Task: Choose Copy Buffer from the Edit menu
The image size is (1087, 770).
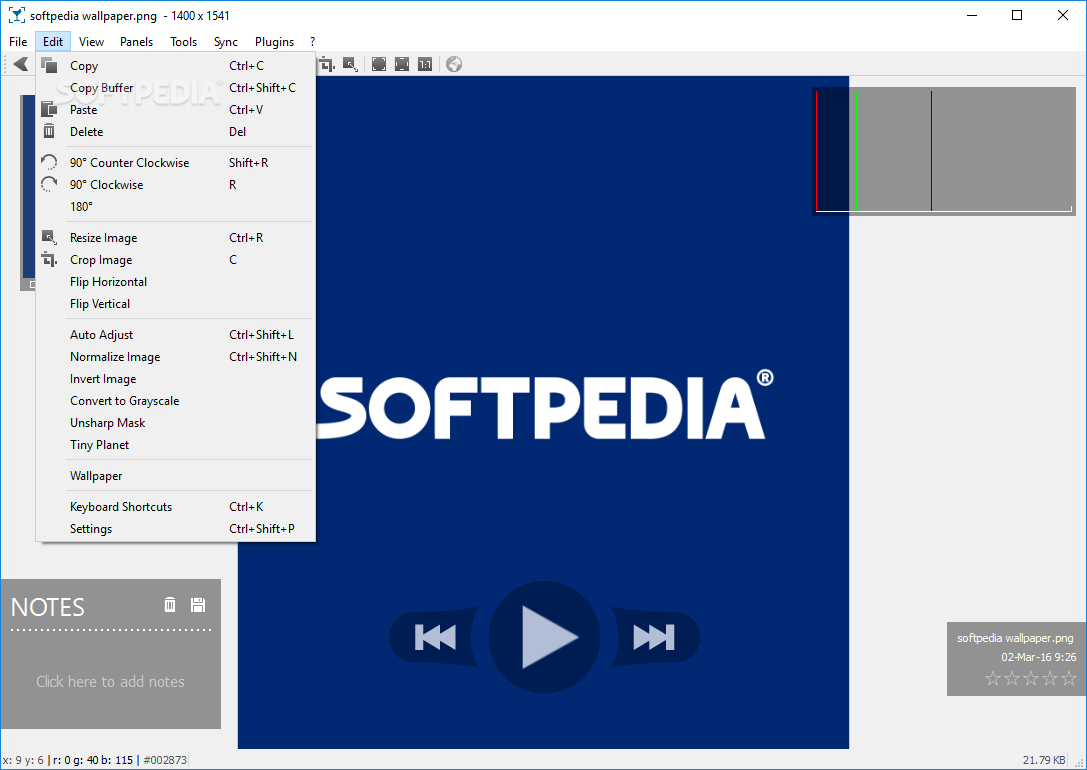Action: pyautogui.click(x=176, y=88)
